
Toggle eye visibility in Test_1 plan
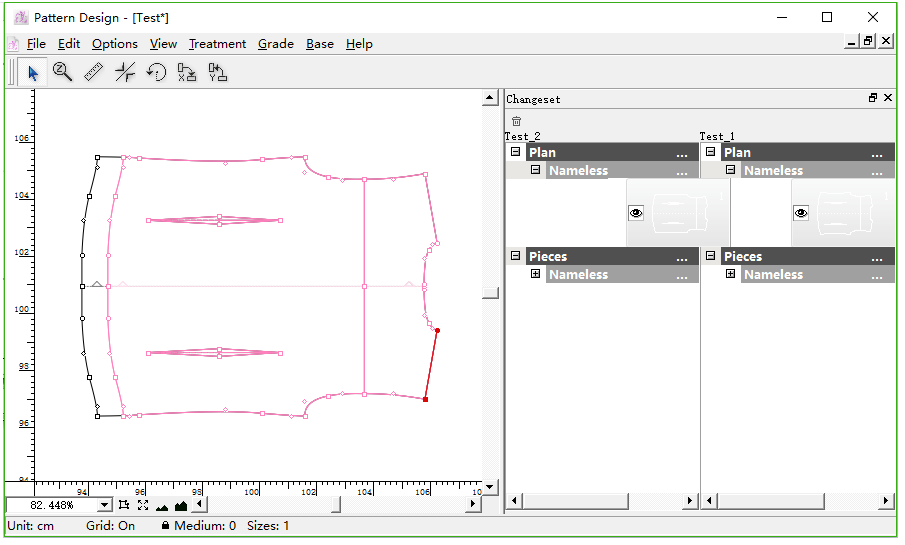point(800,213)
